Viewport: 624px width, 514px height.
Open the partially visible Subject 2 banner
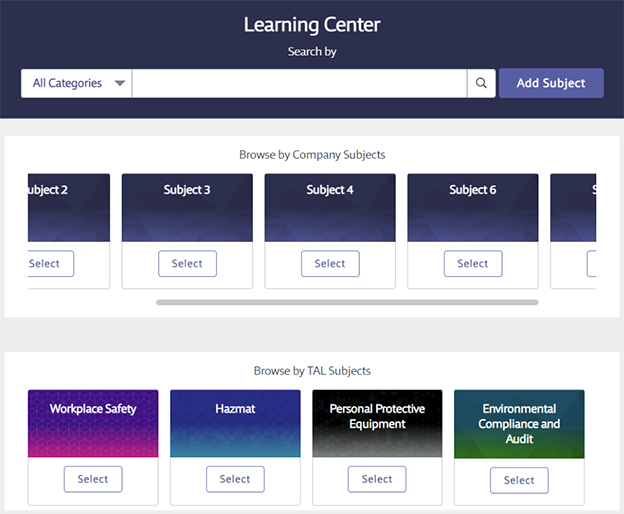[x=69, y=208]
